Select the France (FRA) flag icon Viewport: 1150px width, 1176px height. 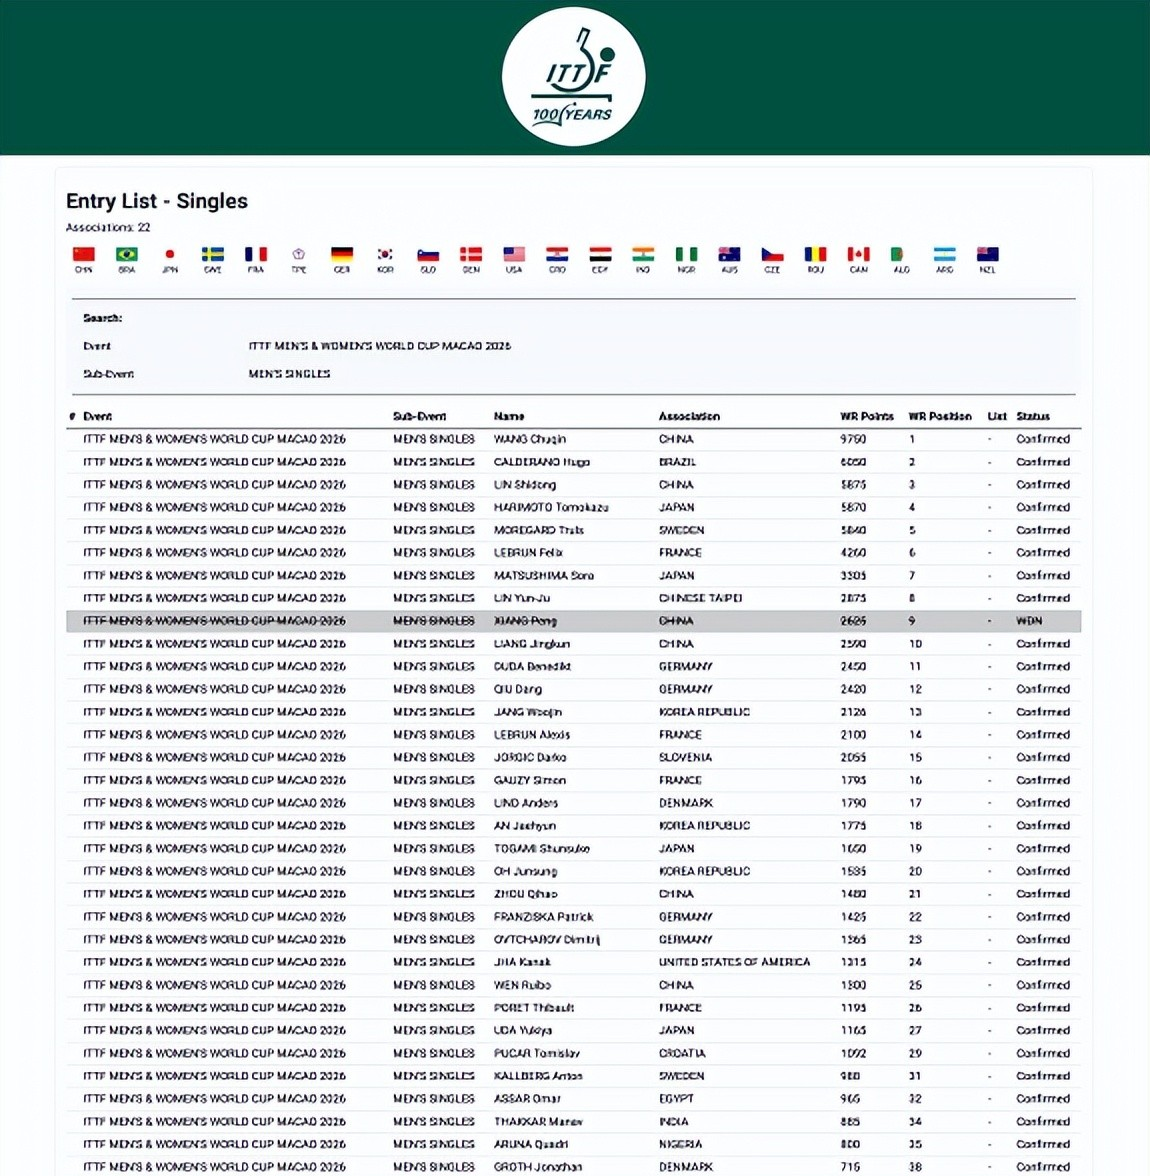pos(256,254)
